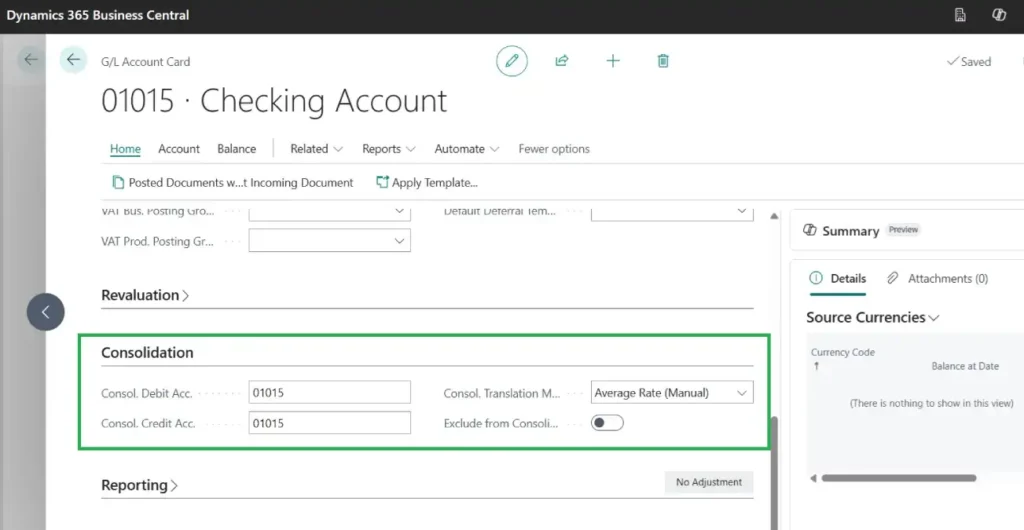Click the pencil edit icon
Viewport: 1024px width, 530px height.
[x=512, y=61]
